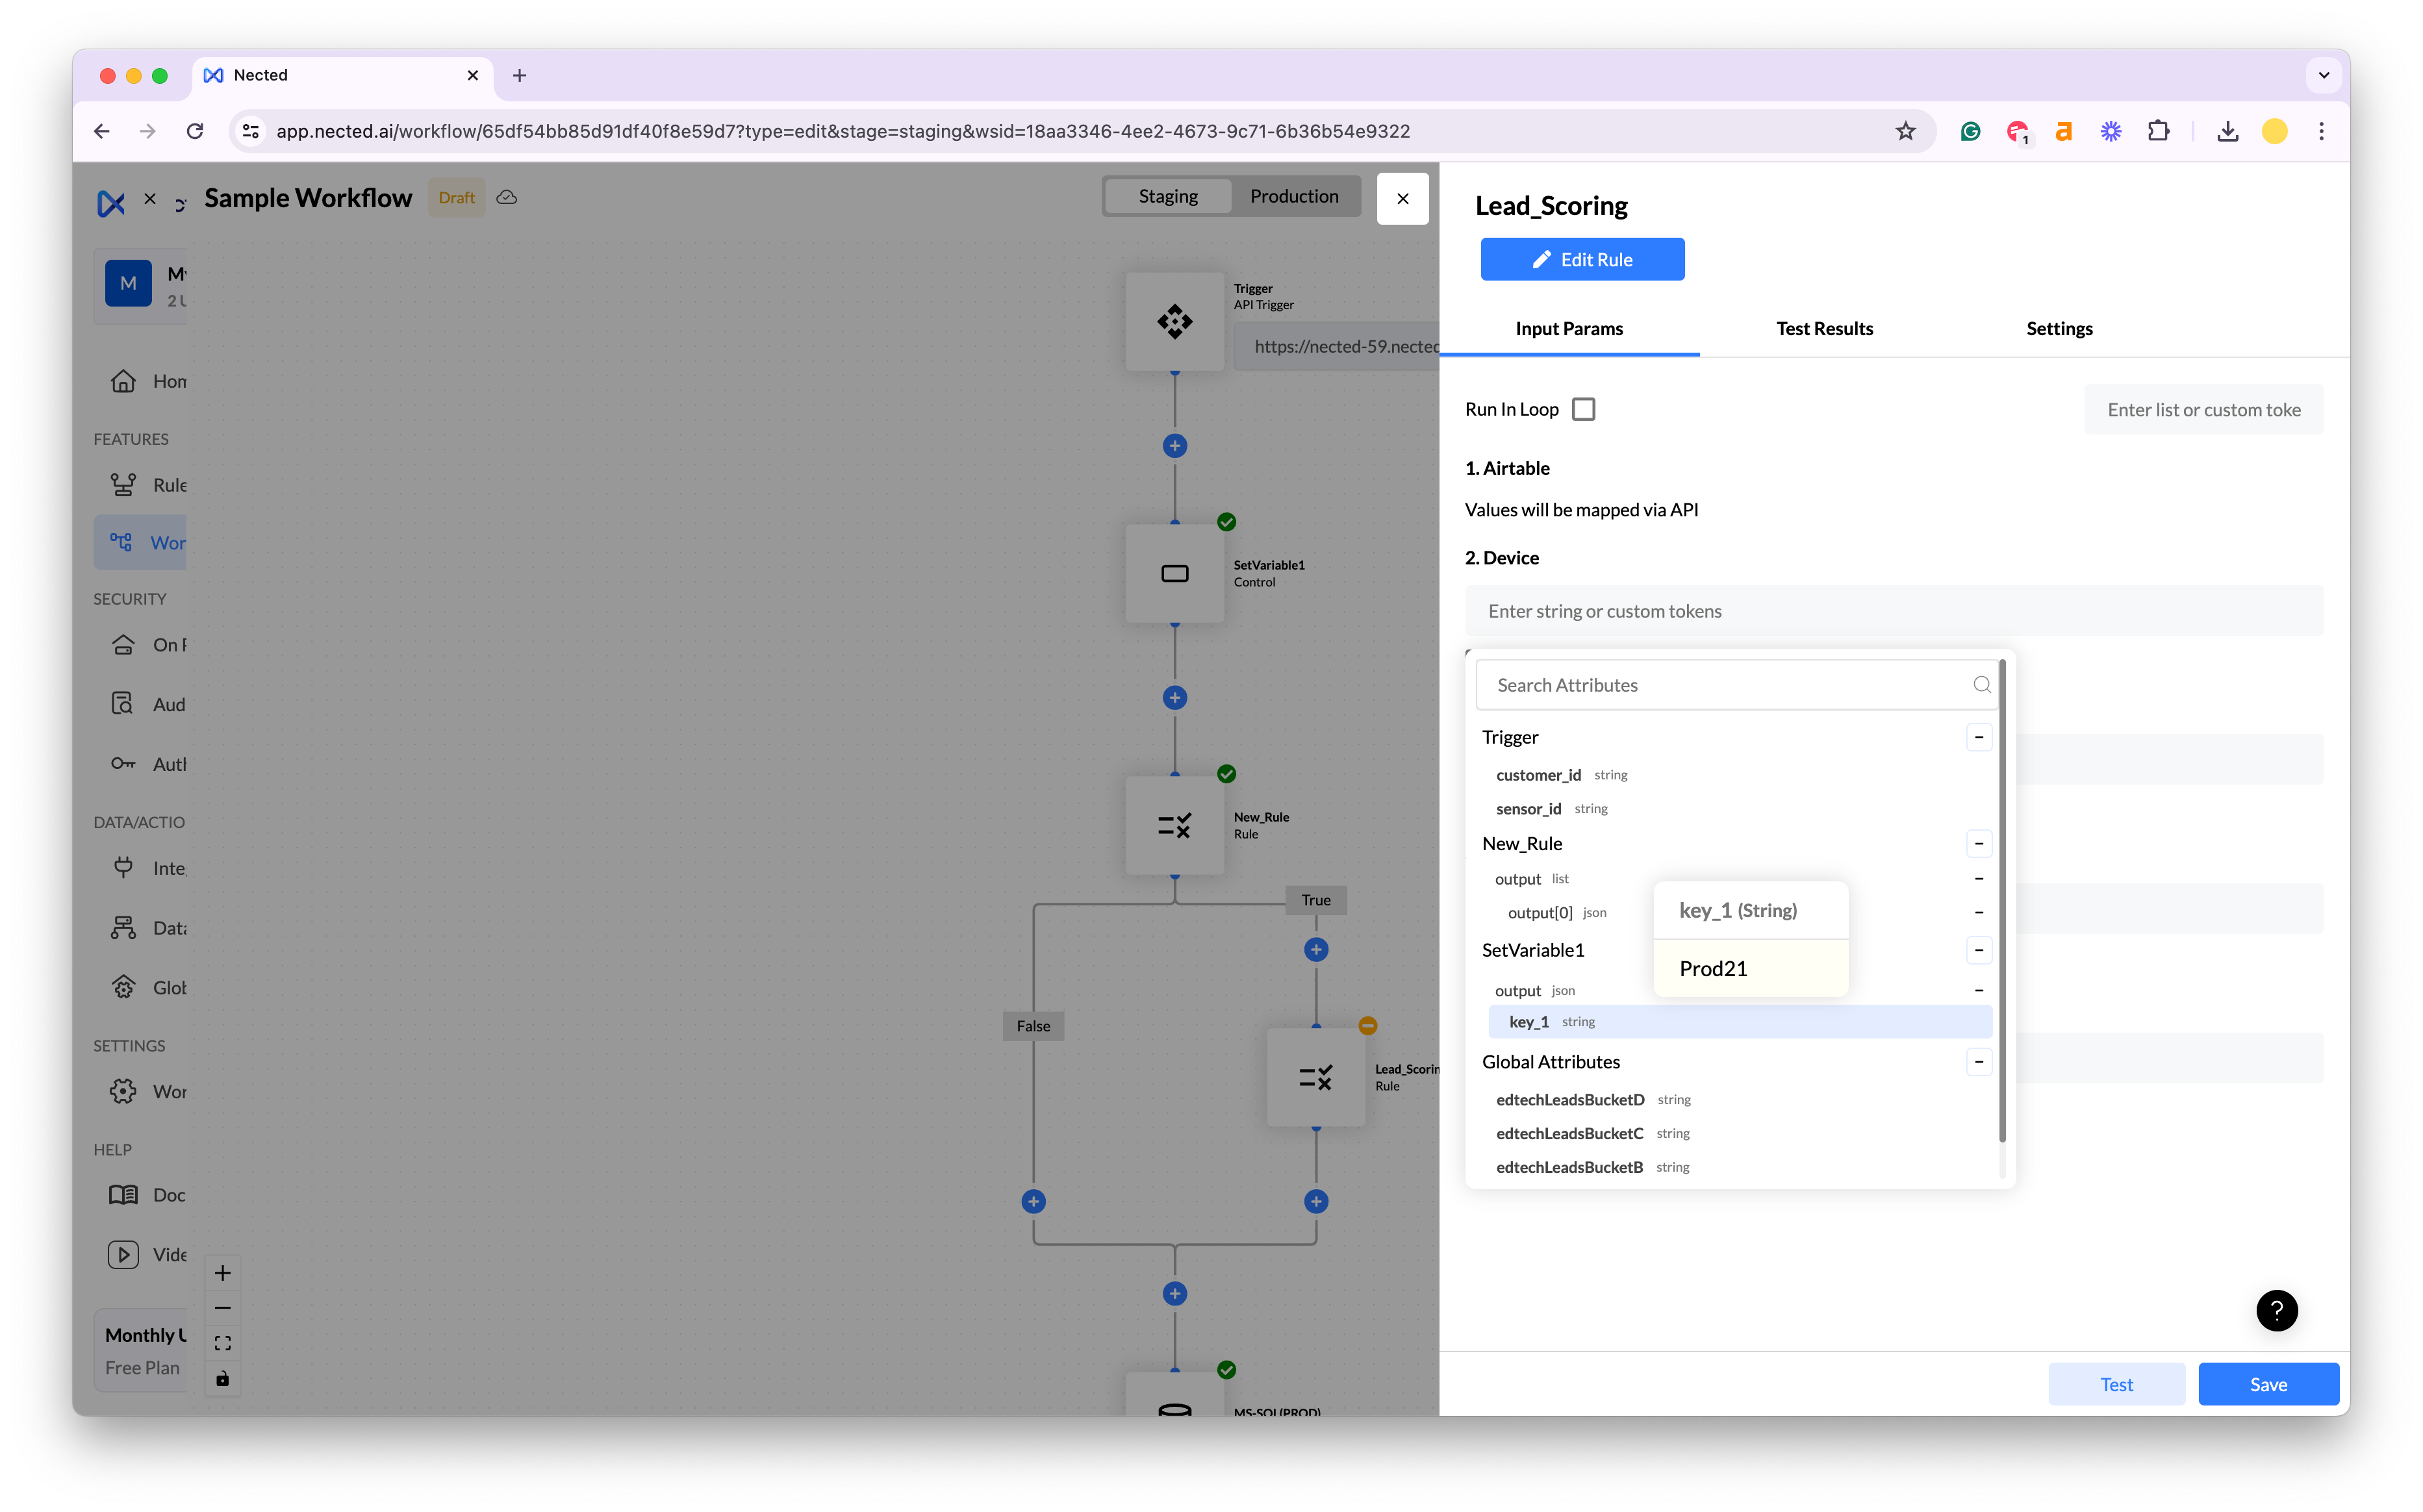Viewport: 2423px width, 1512px height.
Task: Collapse the SetVariable1 attributes group
Action: [1978, 950]
